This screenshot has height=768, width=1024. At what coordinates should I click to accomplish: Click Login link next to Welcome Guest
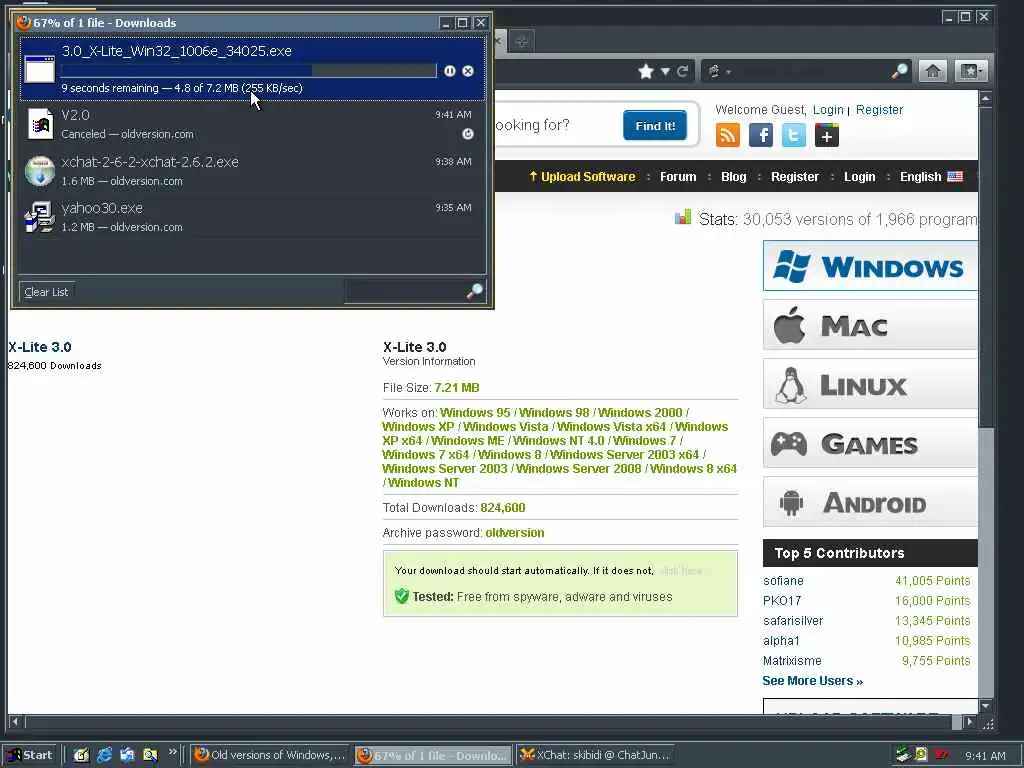pyautogui.click(x=828, y=110)
